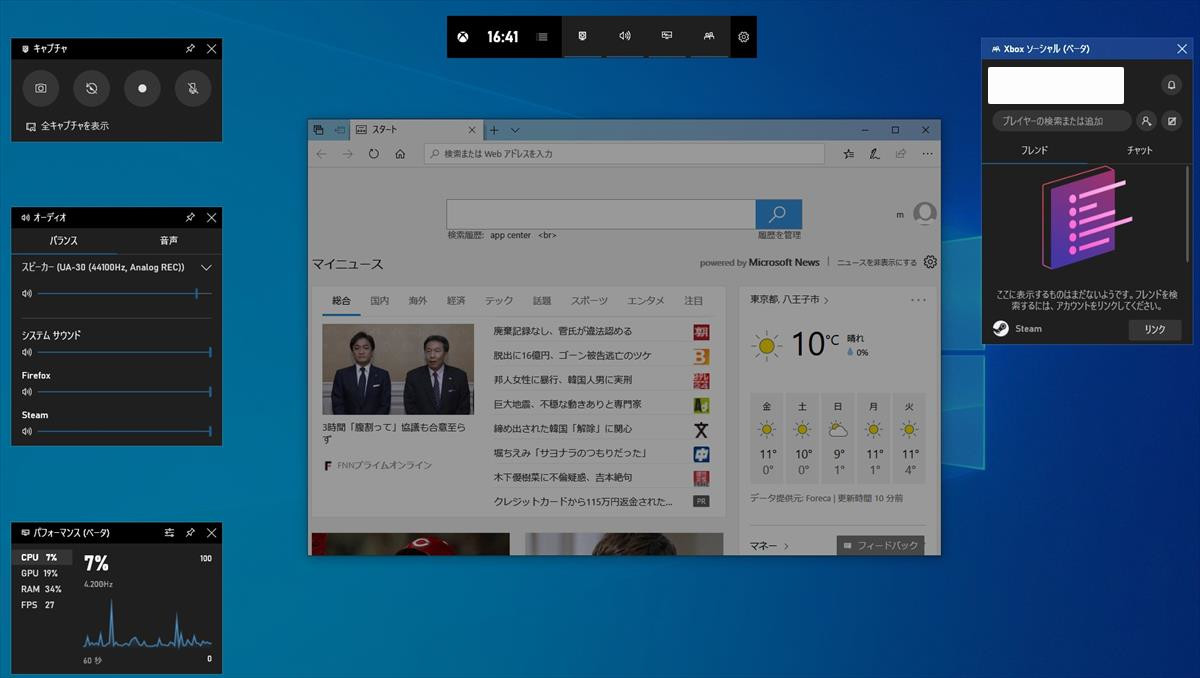Take a screenshot with the camera icon
The height and width of the screenshot is (678, 1200).
coord(41,88)
